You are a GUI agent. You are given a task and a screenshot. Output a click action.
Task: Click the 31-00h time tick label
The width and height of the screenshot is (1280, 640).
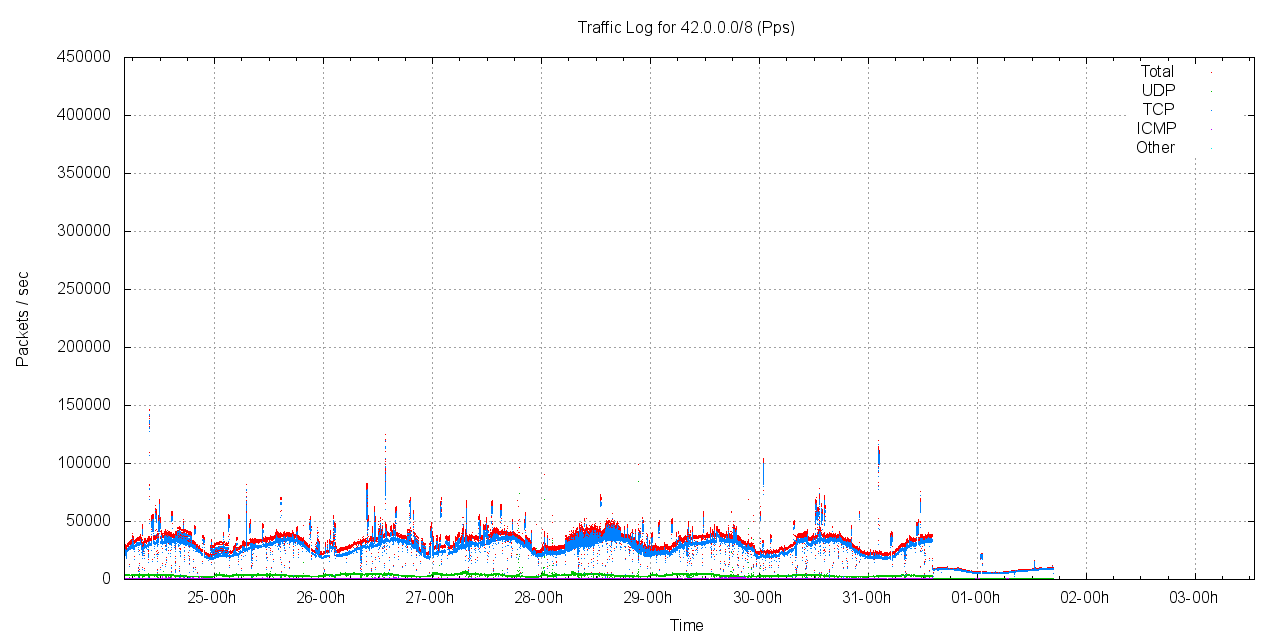[x=866, y=599]
